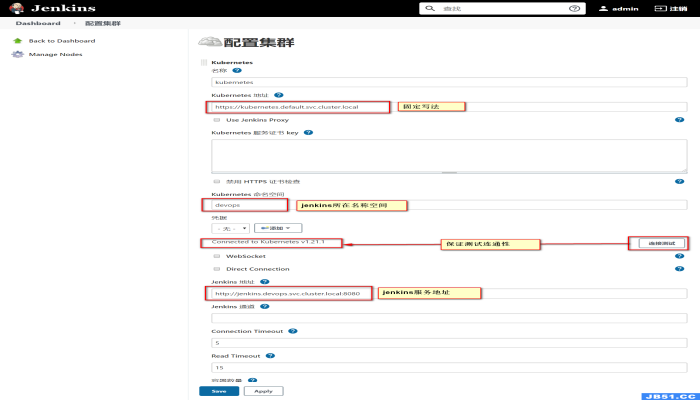Click 'Connected to Kubernetes v1.21.1' text
Screen dimensions: 700x400
[x=268, y=242]
